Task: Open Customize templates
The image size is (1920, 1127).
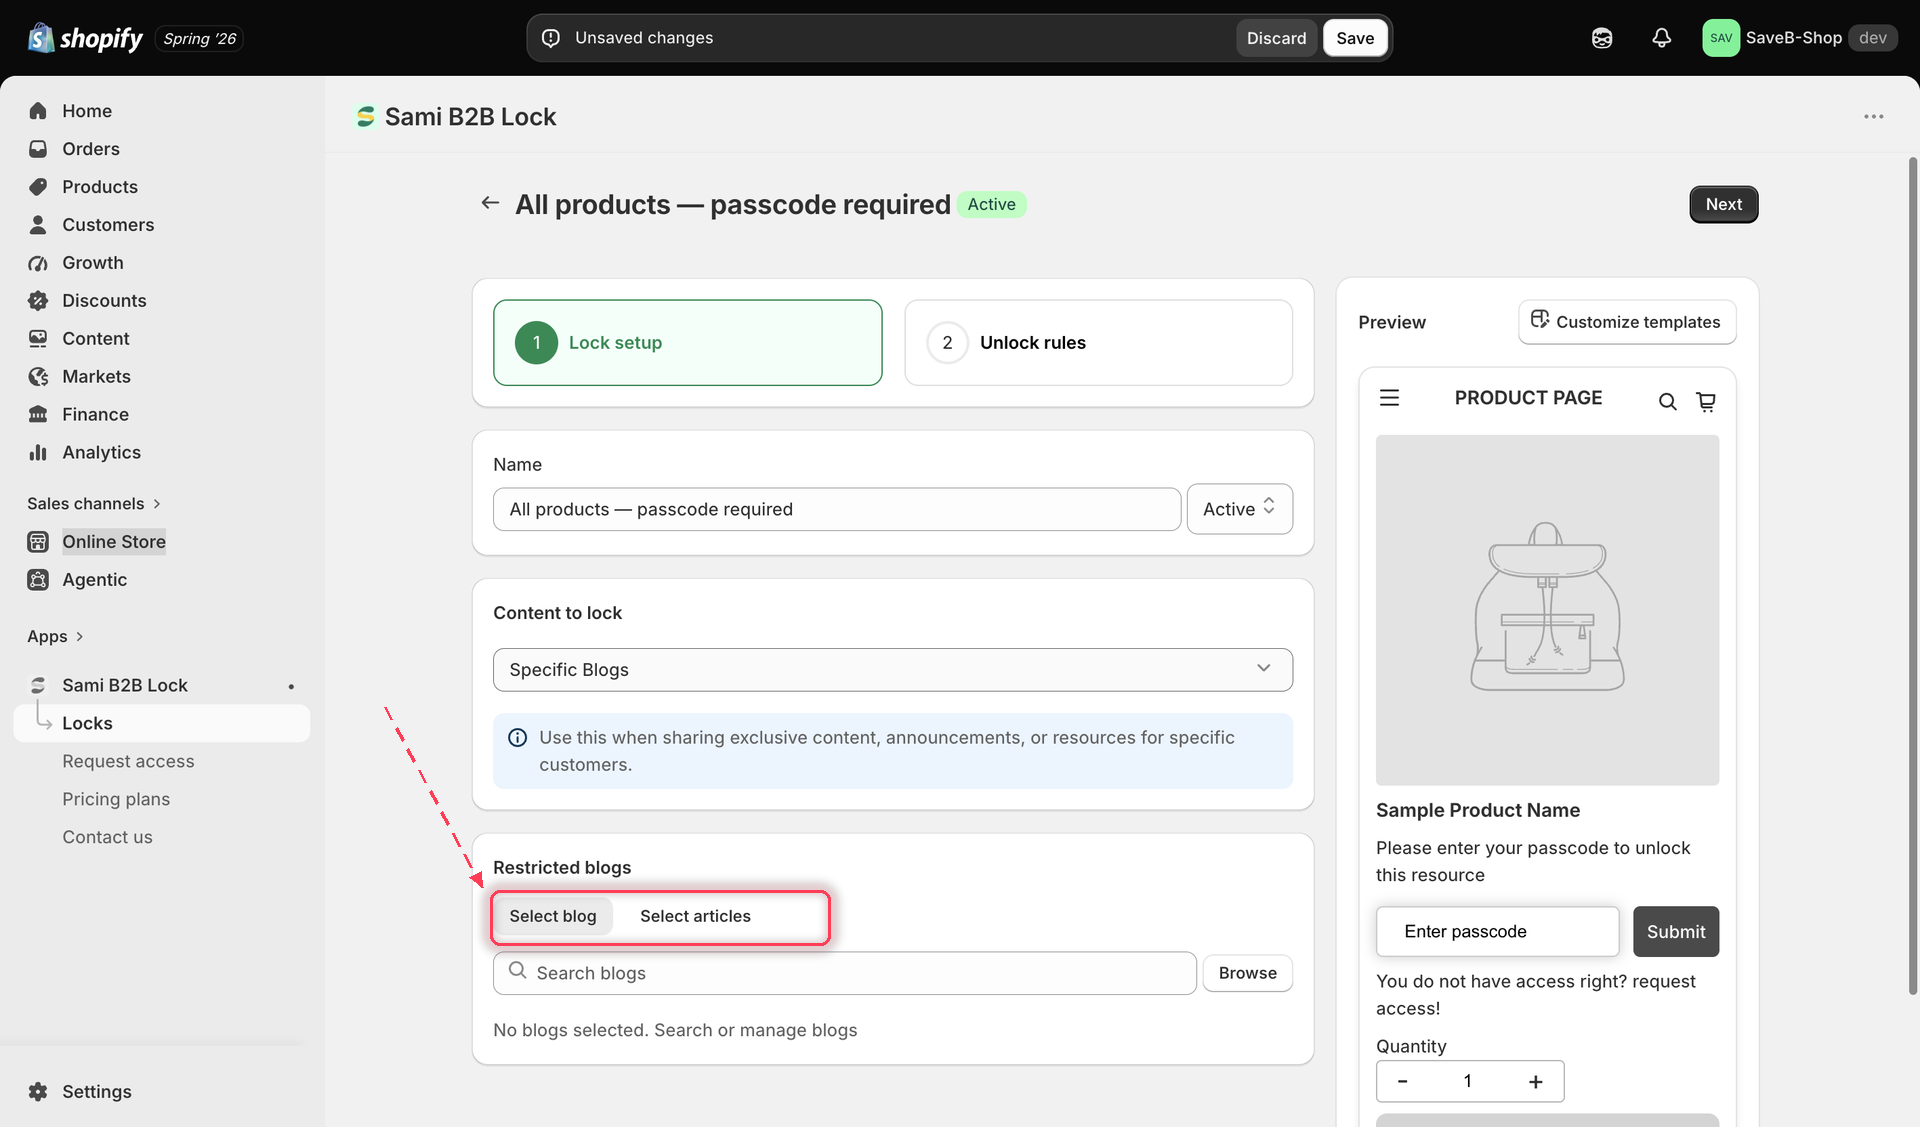Action: [1627, 322]
